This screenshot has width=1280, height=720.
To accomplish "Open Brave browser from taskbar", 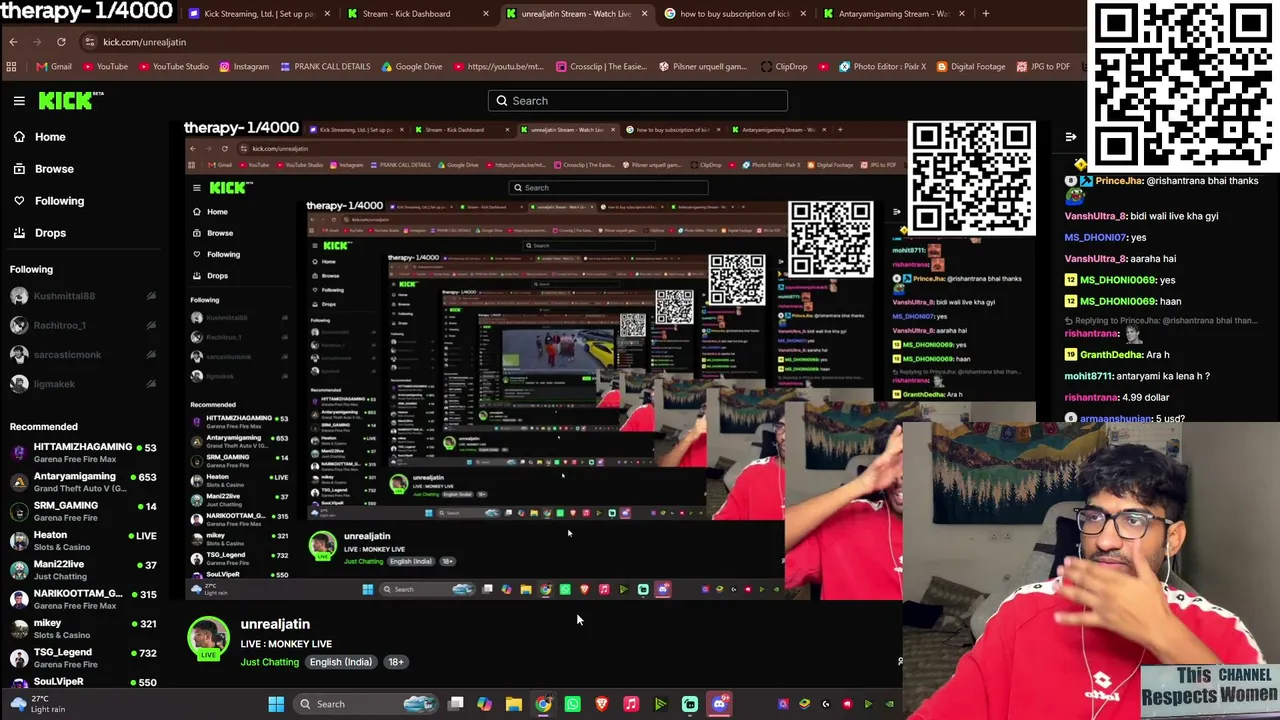I will tap(602, 704).
